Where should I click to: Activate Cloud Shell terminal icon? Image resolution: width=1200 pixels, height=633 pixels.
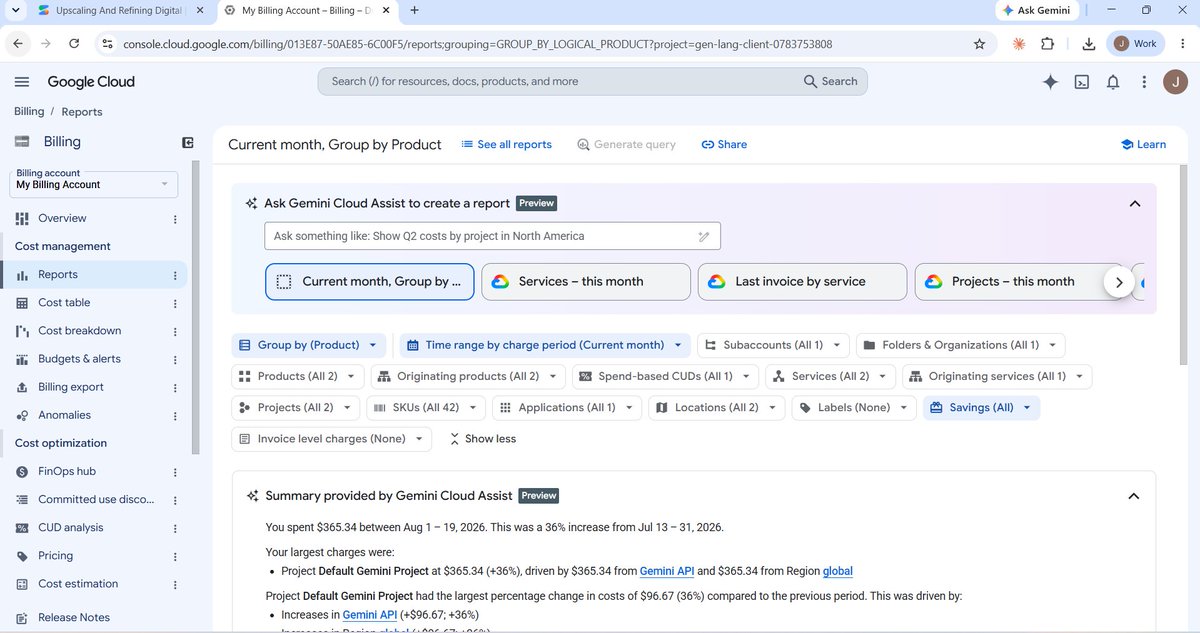click(1082, 82)
